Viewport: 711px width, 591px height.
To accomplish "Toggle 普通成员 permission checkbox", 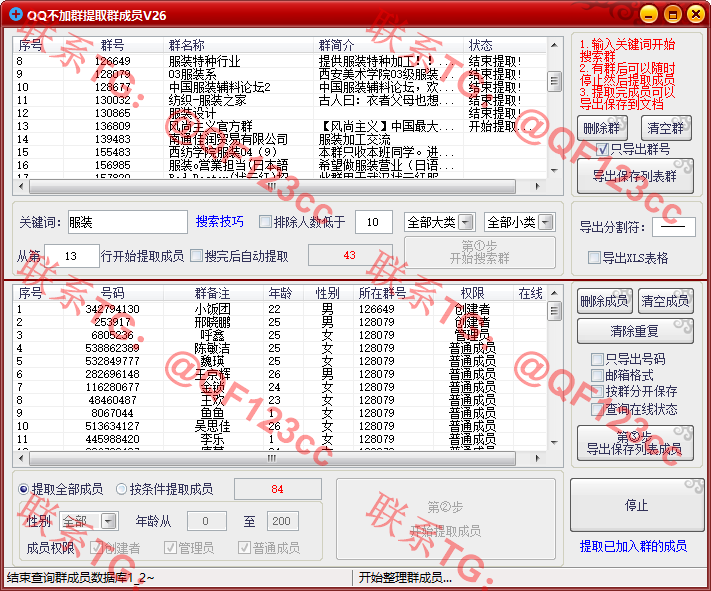I will click(244, 548).
